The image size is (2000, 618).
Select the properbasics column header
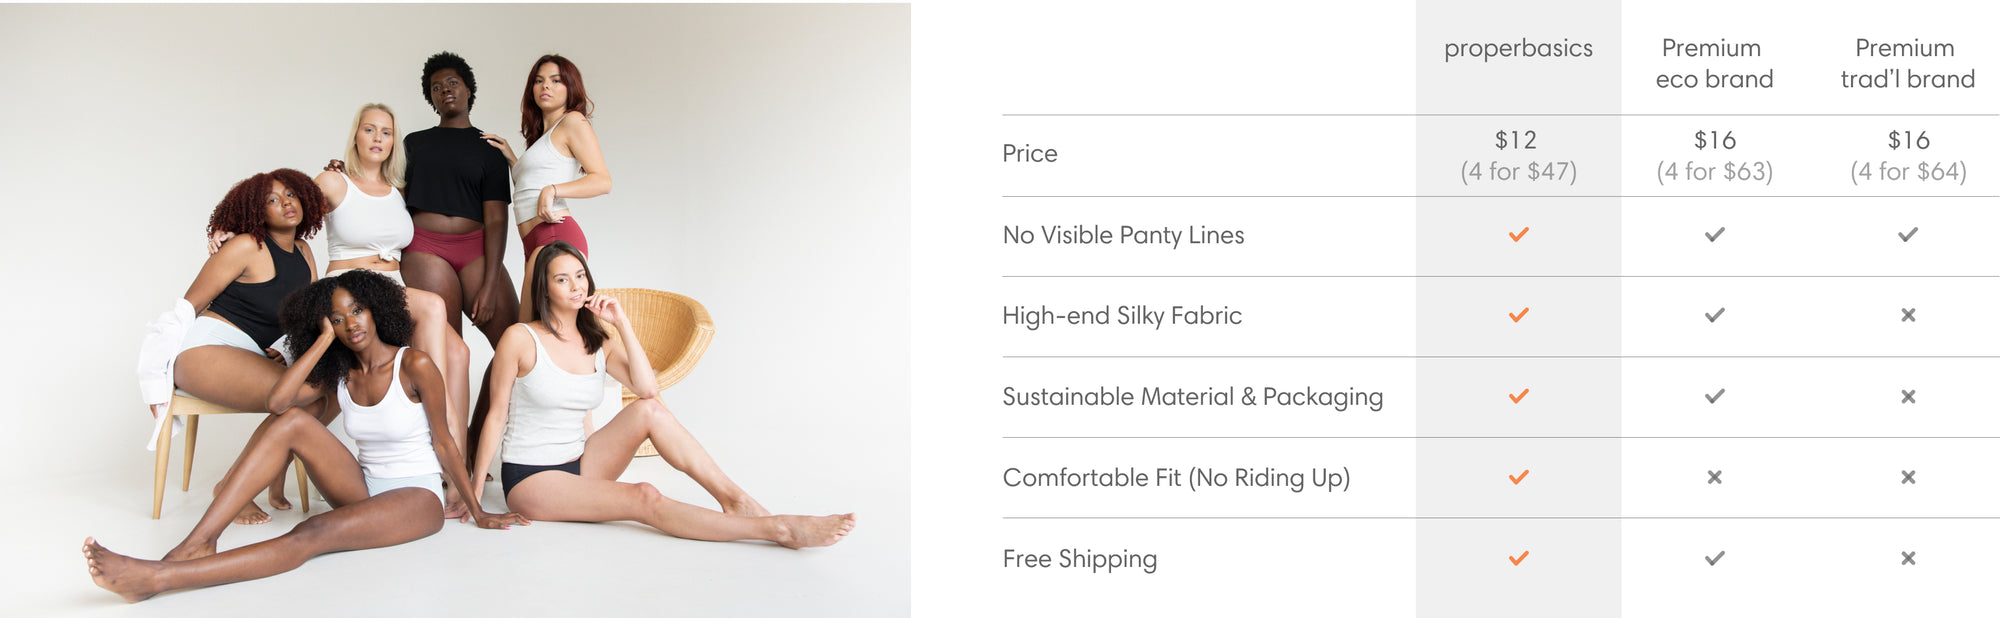coord(1518,48)
